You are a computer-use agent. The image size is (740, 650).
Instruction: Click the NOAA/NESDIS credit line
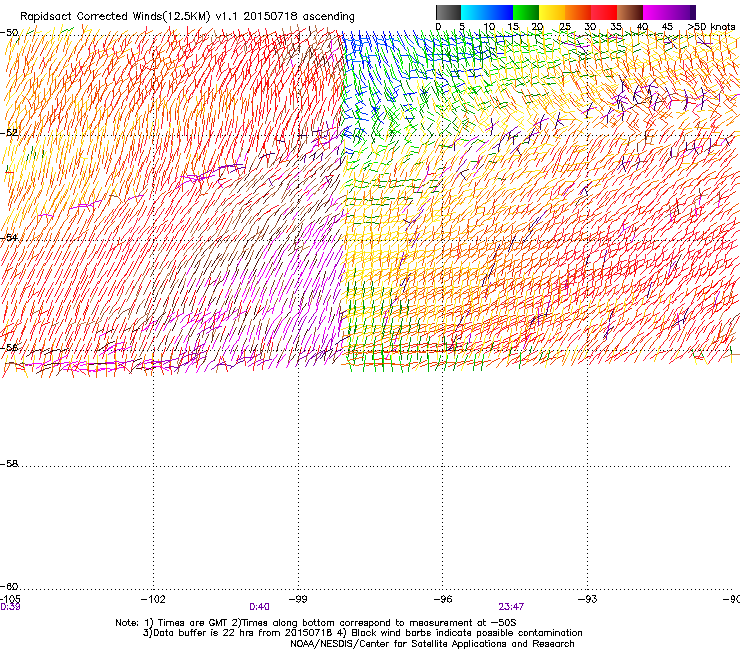click(x=432, y=644)
